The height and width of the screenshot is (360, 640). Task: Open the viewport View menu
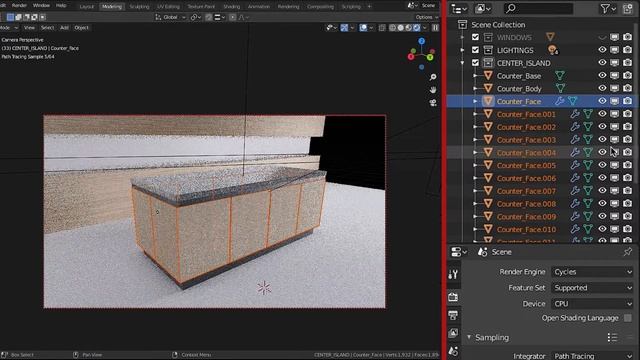pyautogui.click(x=29, y=28)
